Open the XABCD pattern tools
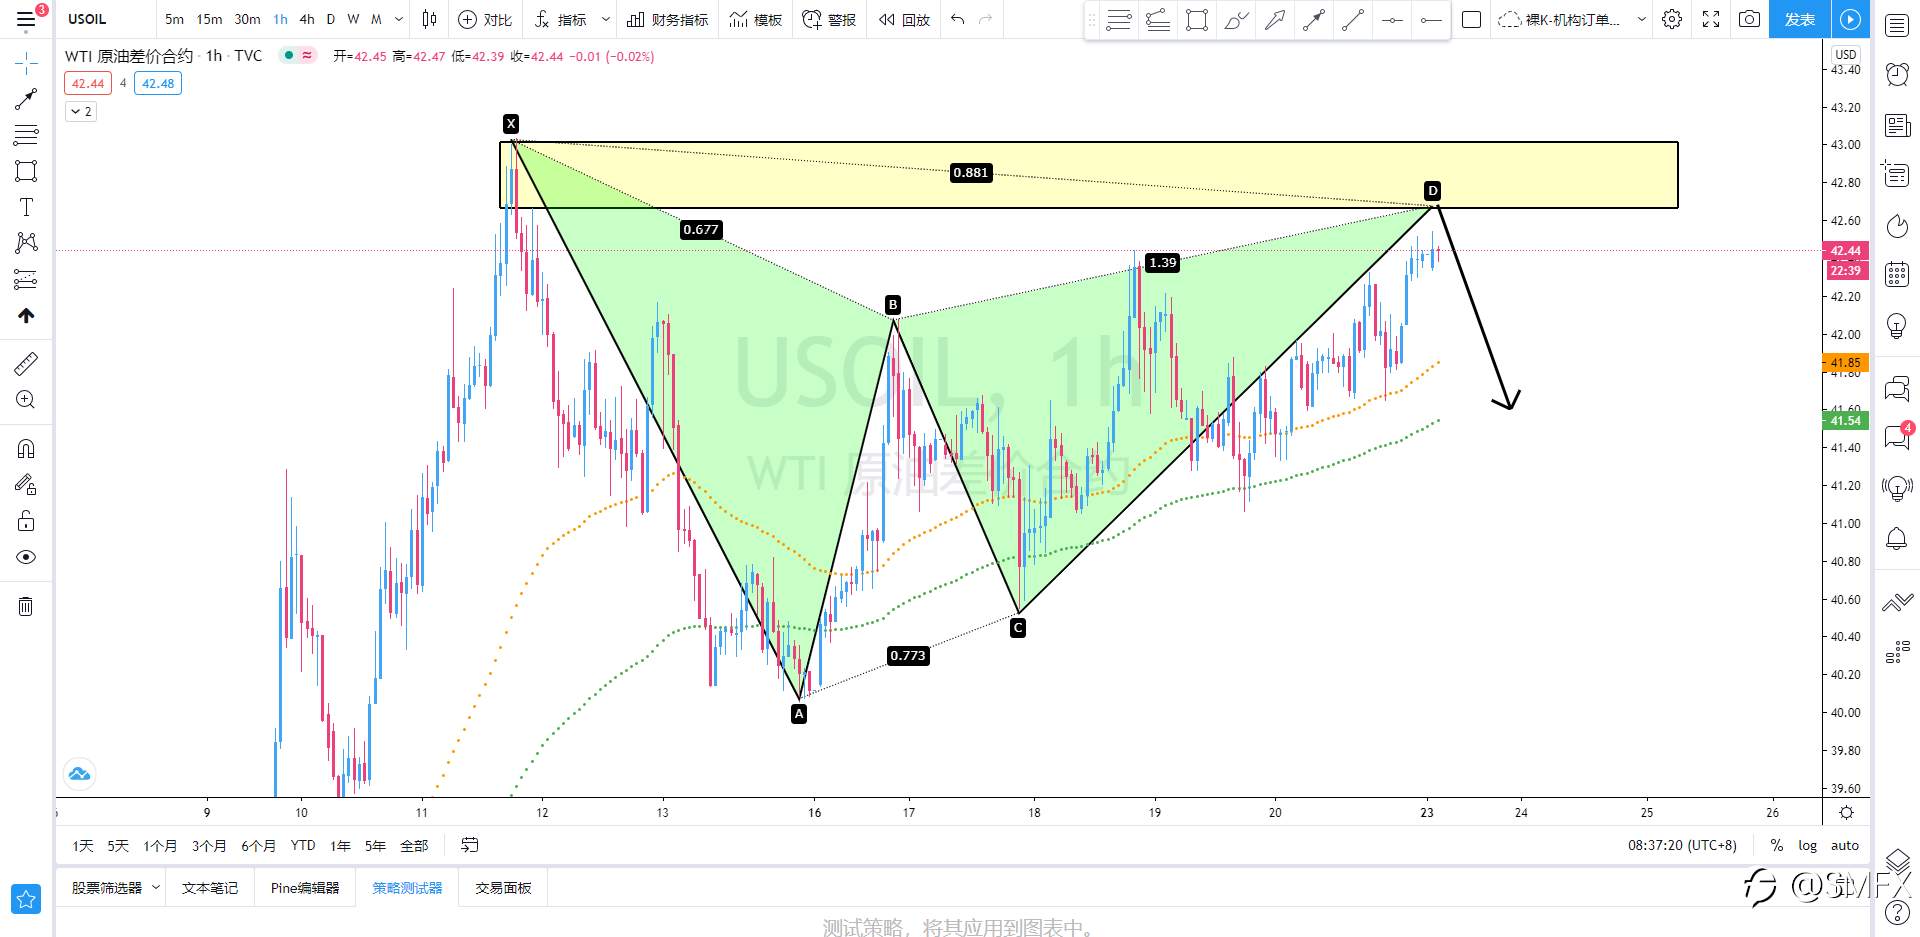1920x937 pixels. point(26,243)
